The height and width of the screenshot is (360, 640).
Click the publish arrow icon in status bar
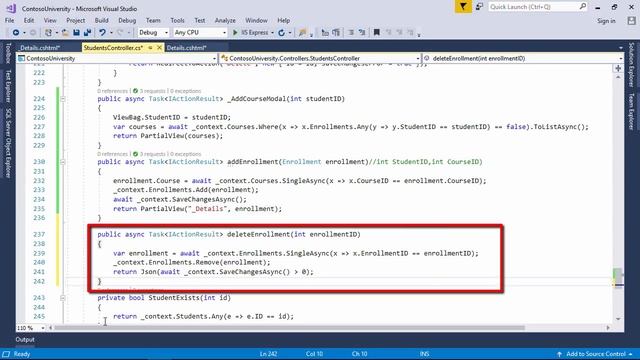click(559, 354)
